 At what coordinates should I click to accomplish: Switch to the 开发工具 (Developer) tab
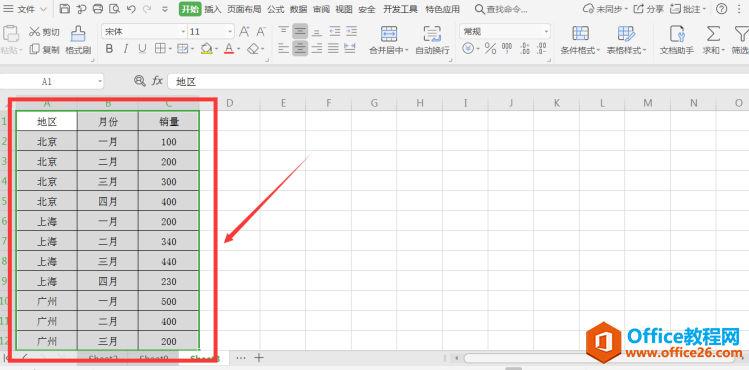click(x=400, y=9)
